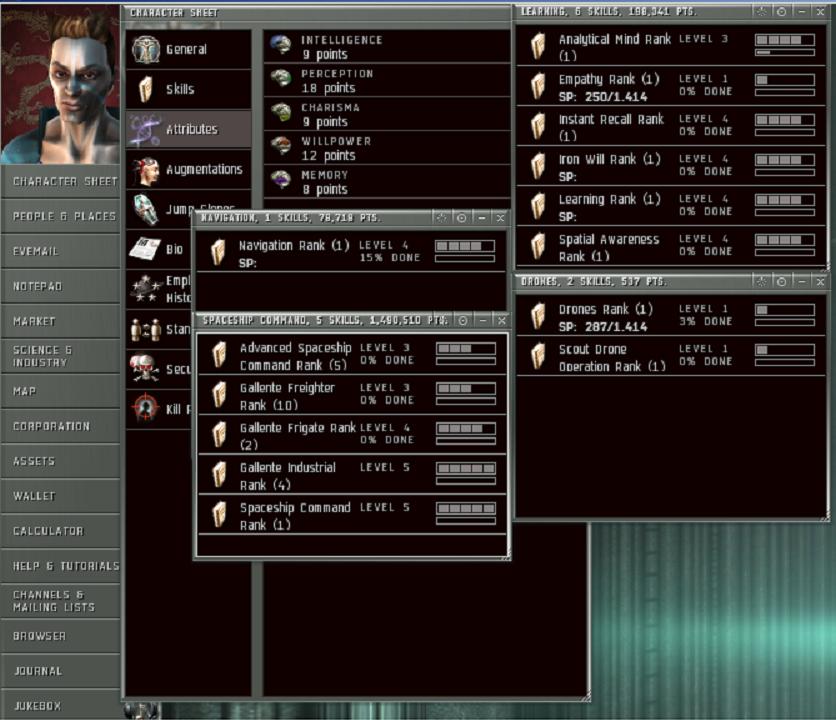Click the Willpower brain icon
The height and width of the screenshot is (720, 836).
[x=281, y=146]
